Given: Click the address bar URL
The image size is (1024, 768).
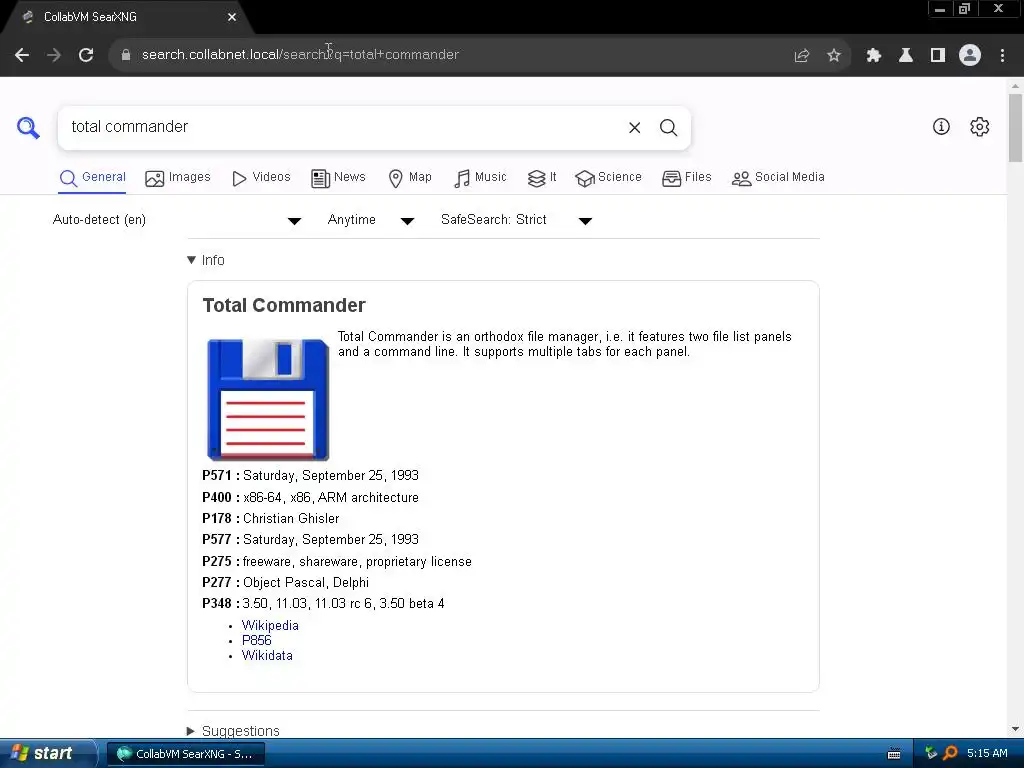Looking at the screenshot, I should (300, 55).
